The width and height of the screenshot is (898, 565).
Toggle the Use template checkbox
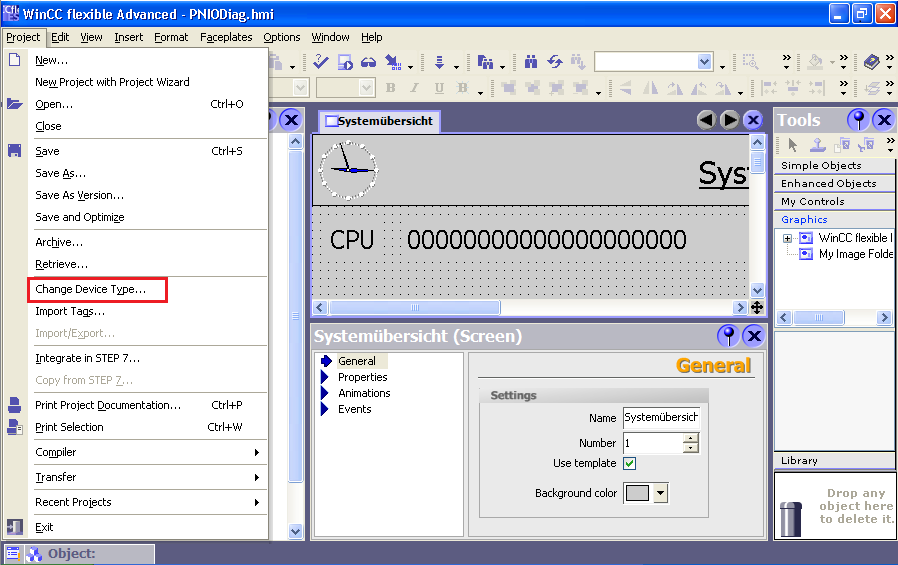630,463
